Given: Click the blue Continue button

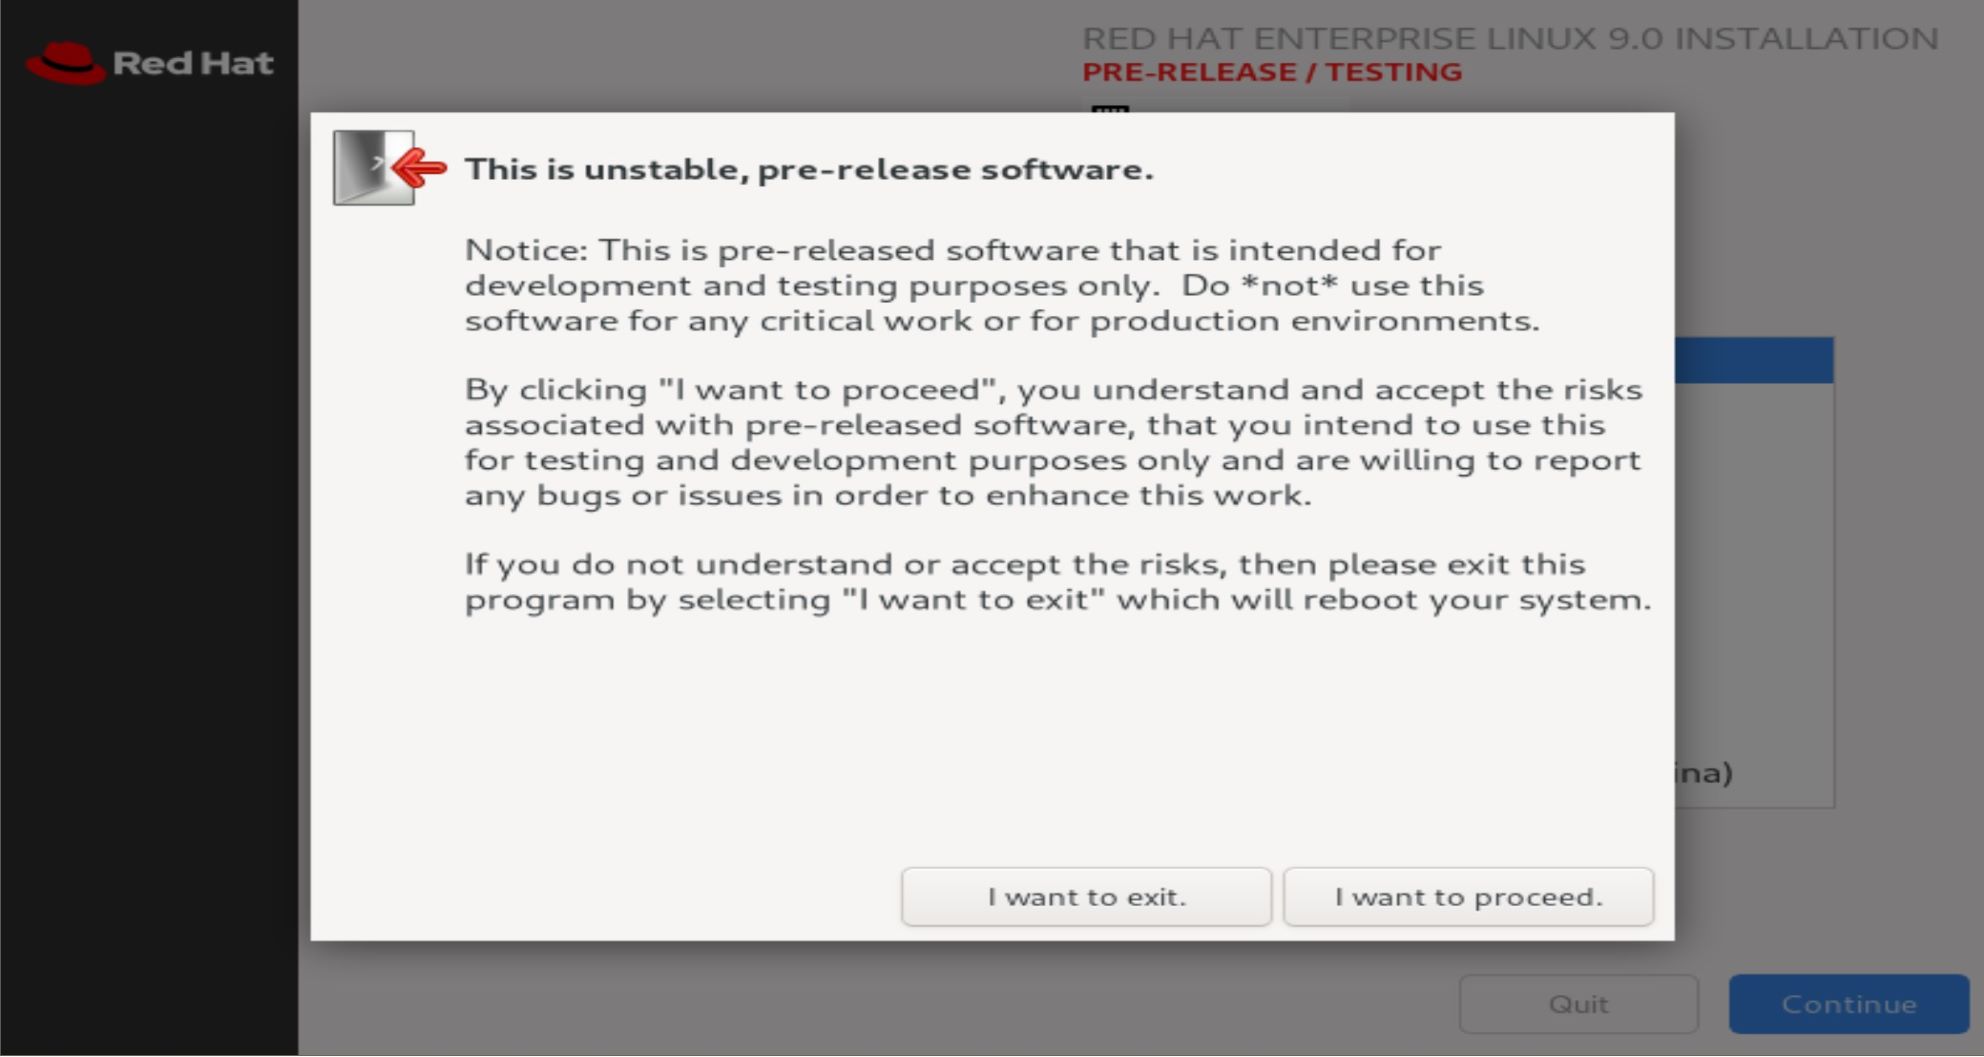Looking at the screenshot, I should pos(1849,1004).
